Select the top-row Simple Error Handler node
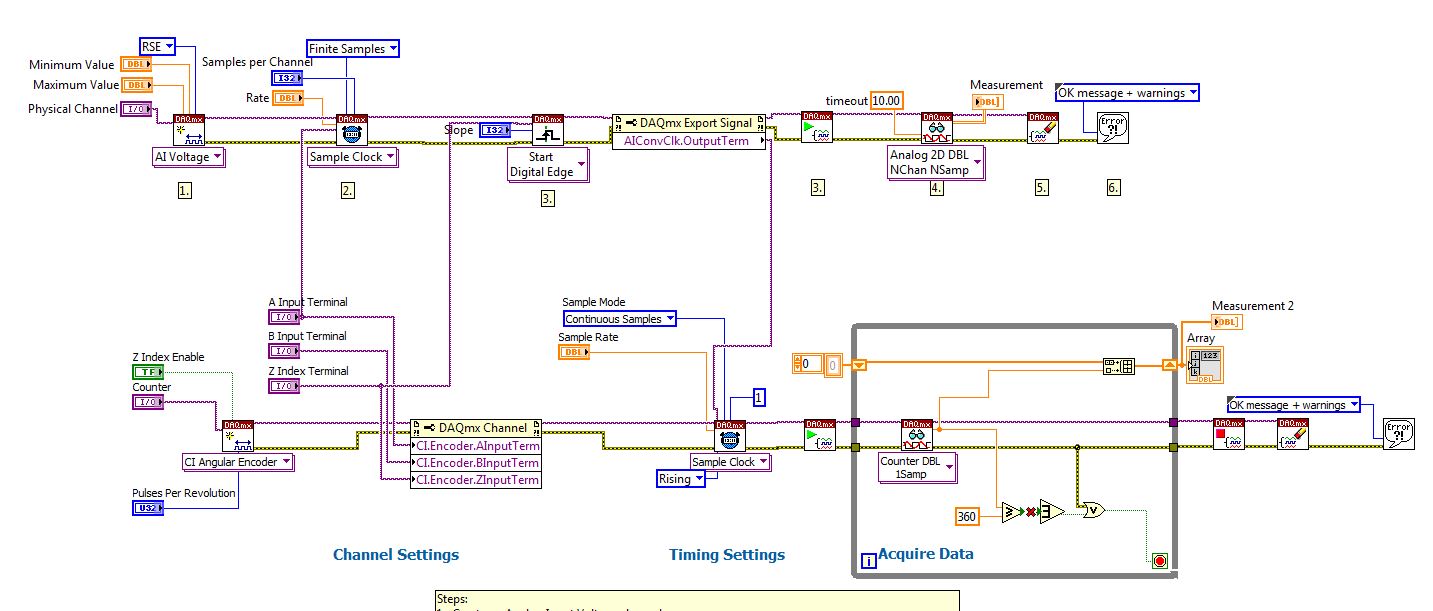The height and width of the screenshot is (611, 1433). [1112, 128]
